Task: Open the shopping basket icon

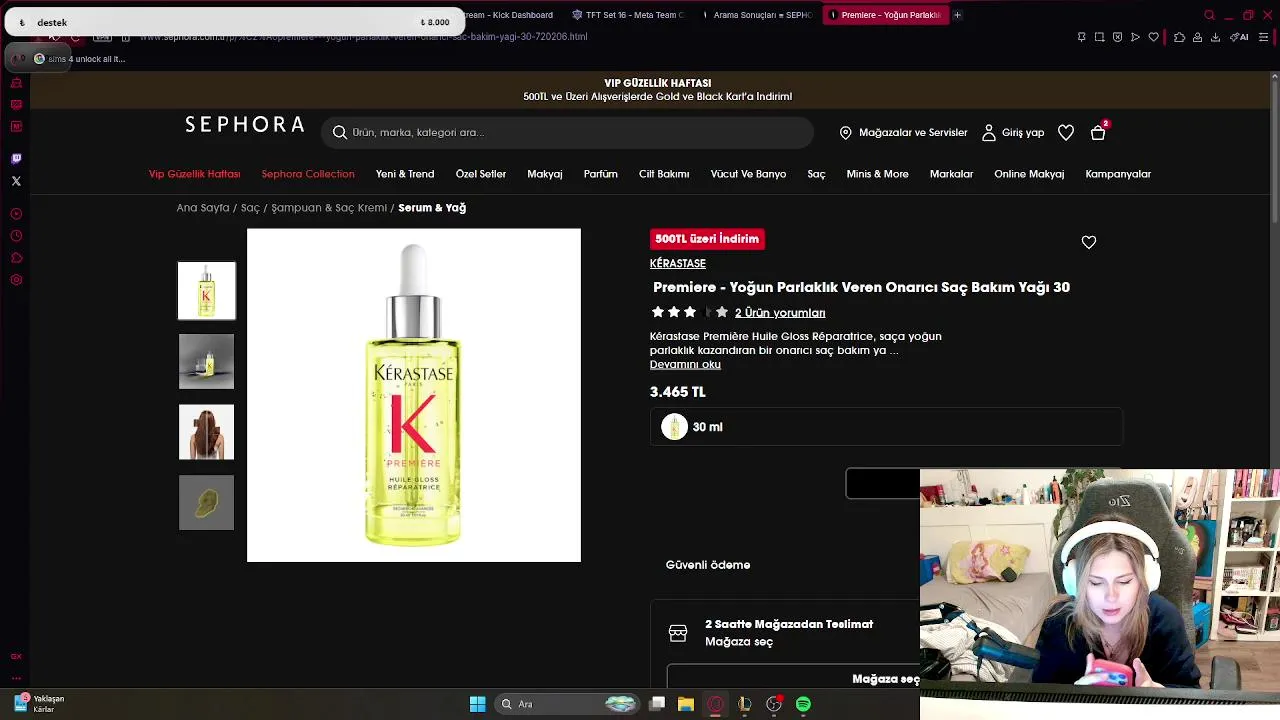Action: (1098, 133)
